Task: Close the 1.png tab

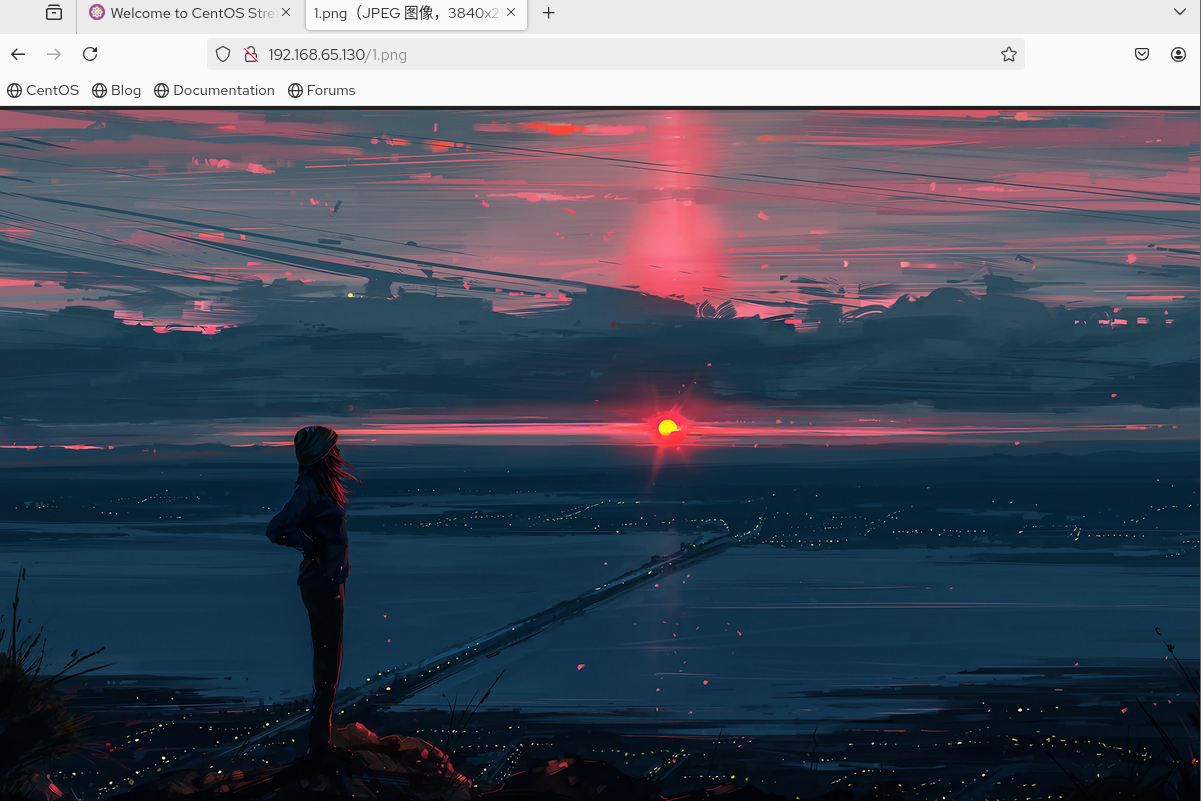Action: point(511,13)
